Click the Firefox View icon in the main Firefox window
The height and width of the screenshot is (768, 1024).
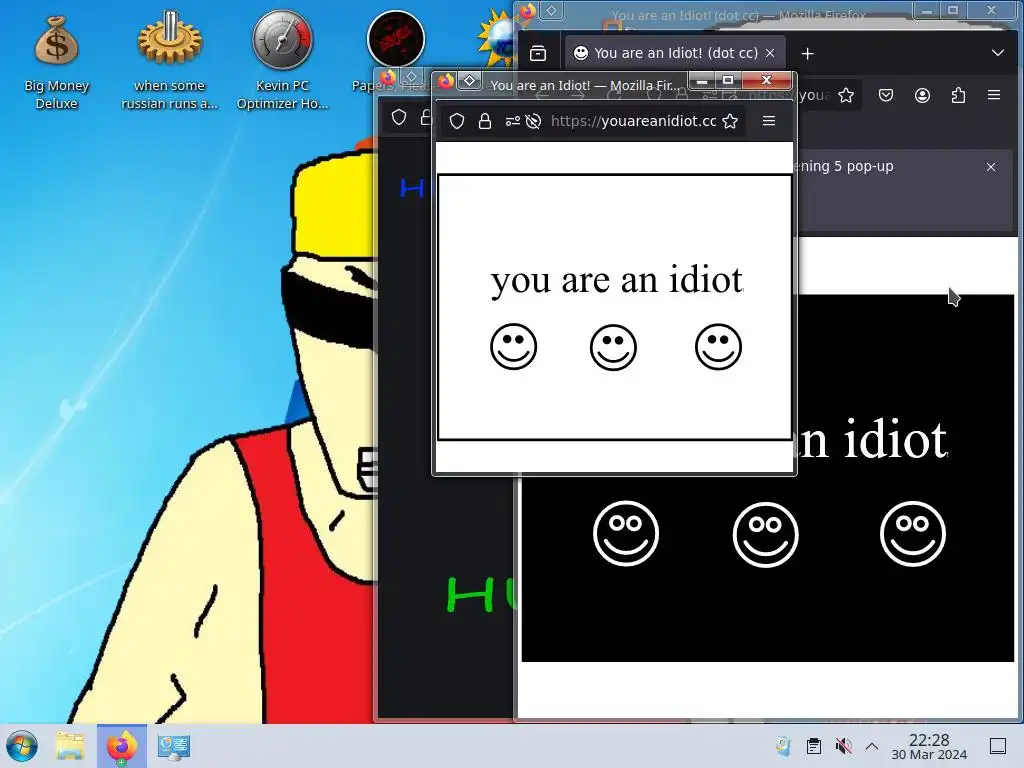tap(537, 54)
